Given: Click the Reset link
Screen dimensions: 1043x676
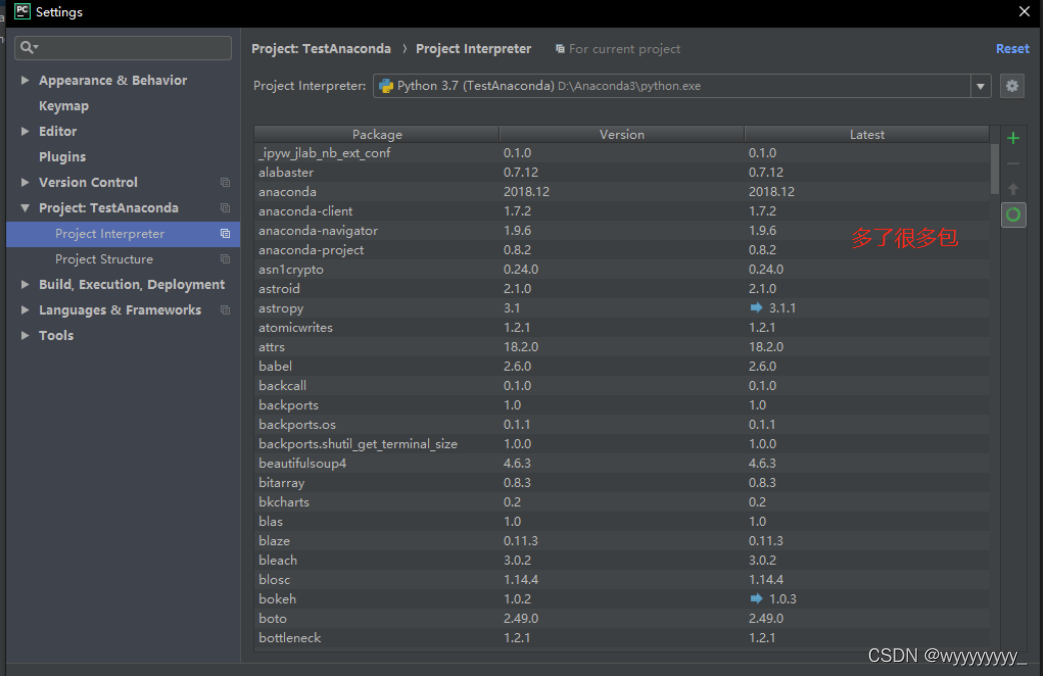Looking at the screenshot, I should pyautogui.click(x=1012, y=49).
